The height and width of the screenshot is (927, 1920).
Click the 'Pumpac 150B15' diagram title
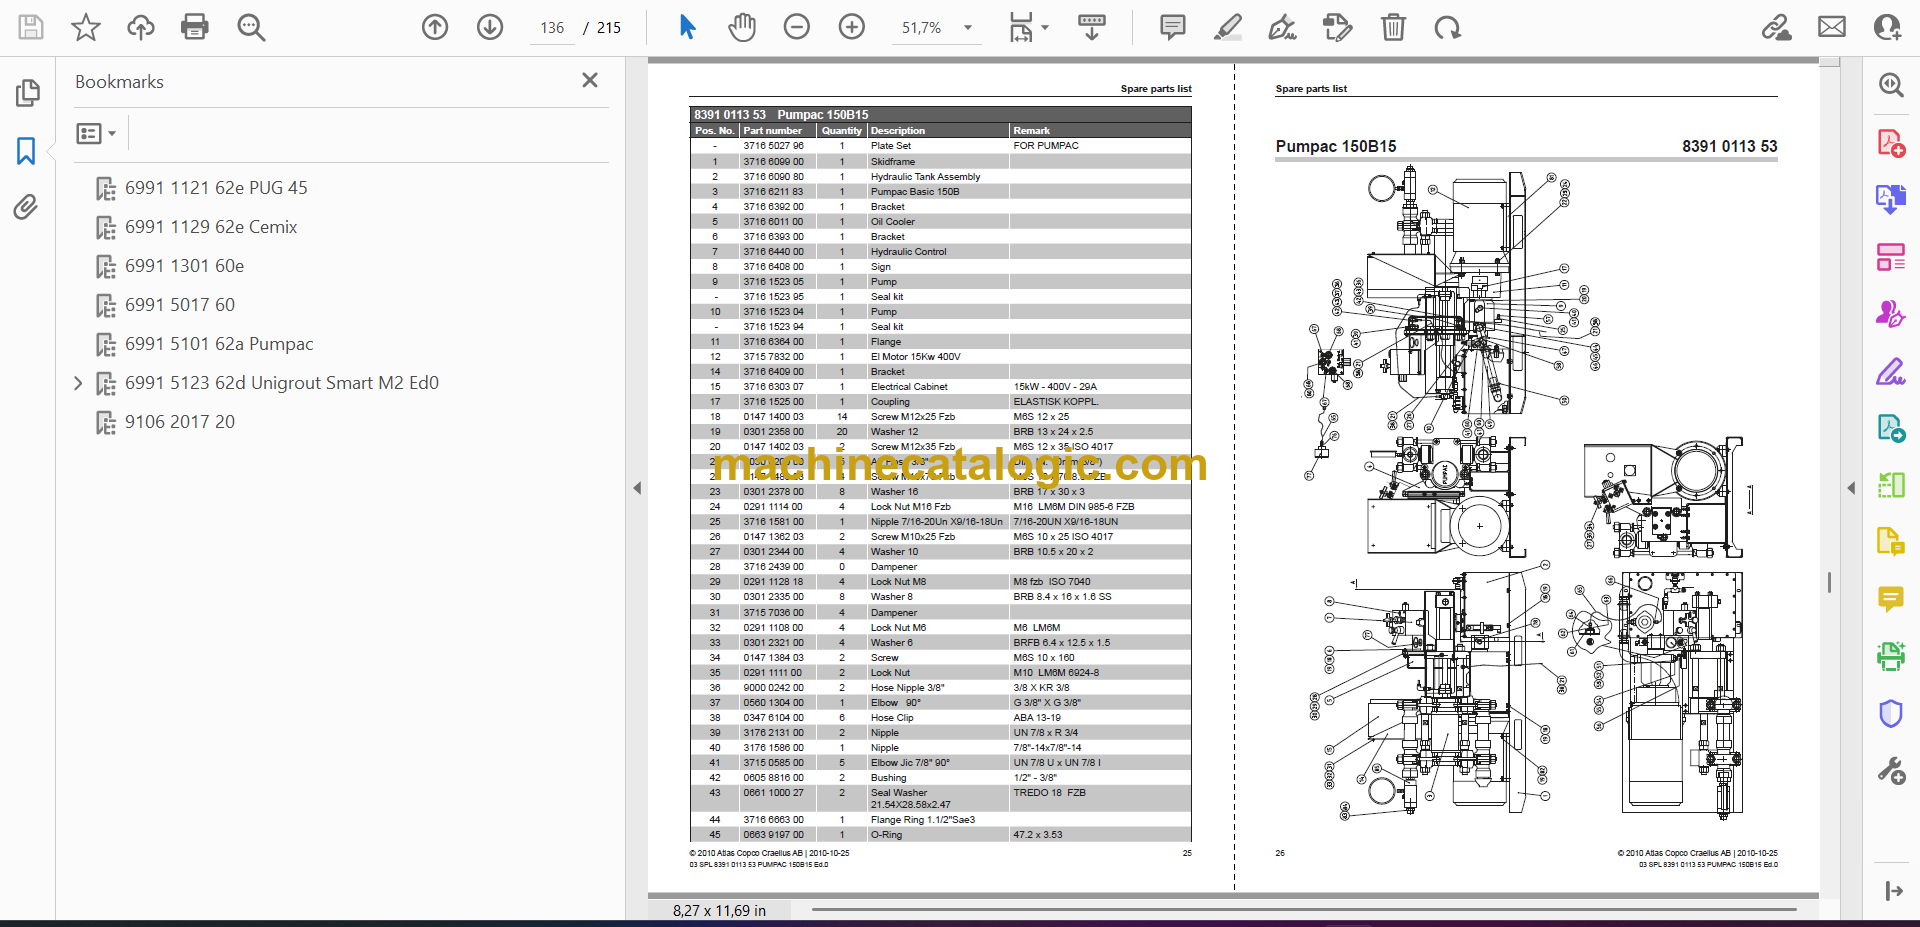[x=1336, y=146]
